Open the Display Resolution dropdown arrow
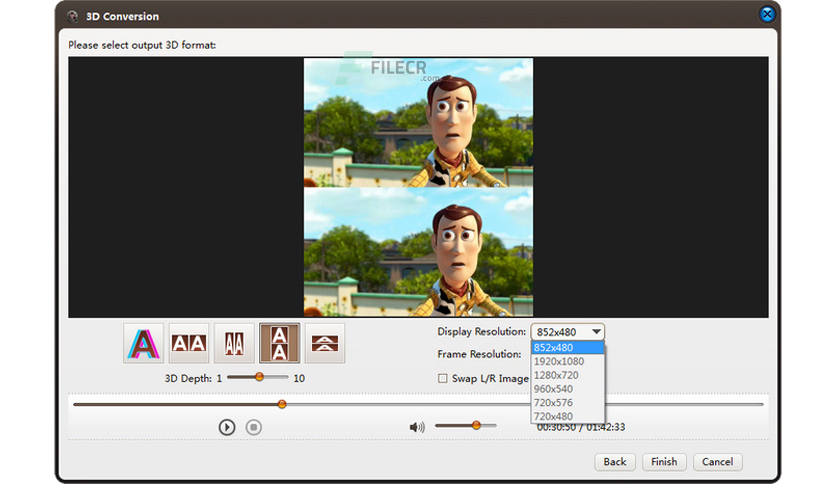The height and width of the screenshot is (484, 836). [596, 332]
